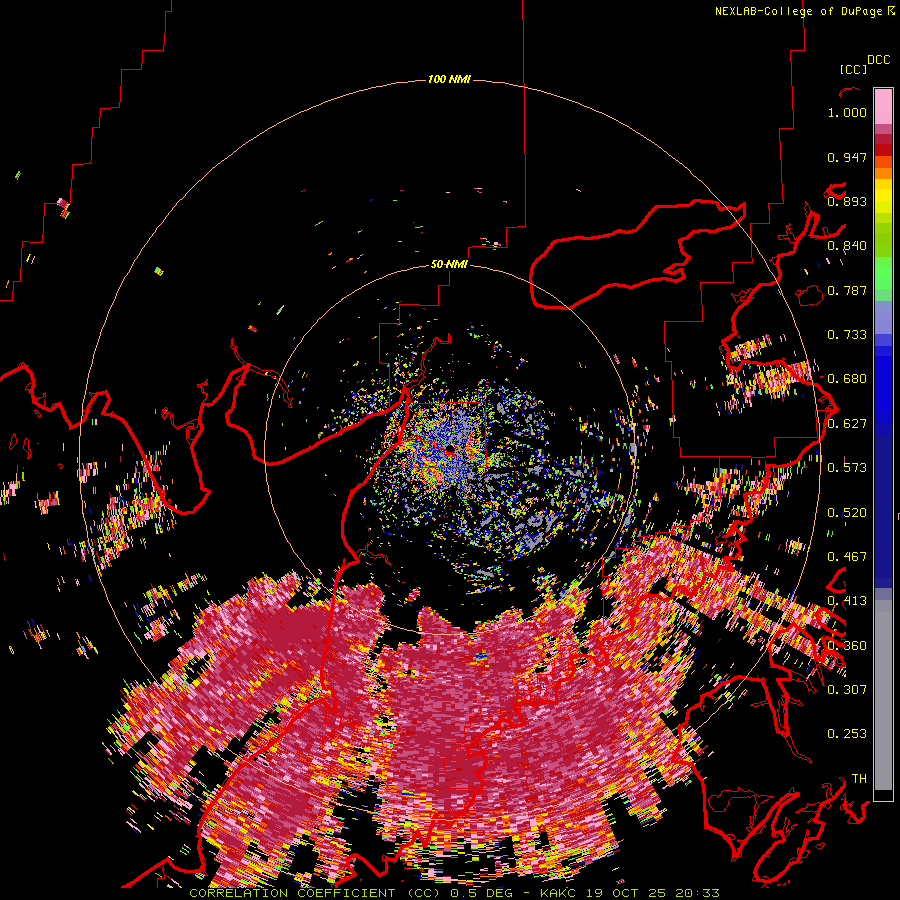Click the 0.5 DEG elevation text
This screenshot has width=900, height=900.
[481, 893]
